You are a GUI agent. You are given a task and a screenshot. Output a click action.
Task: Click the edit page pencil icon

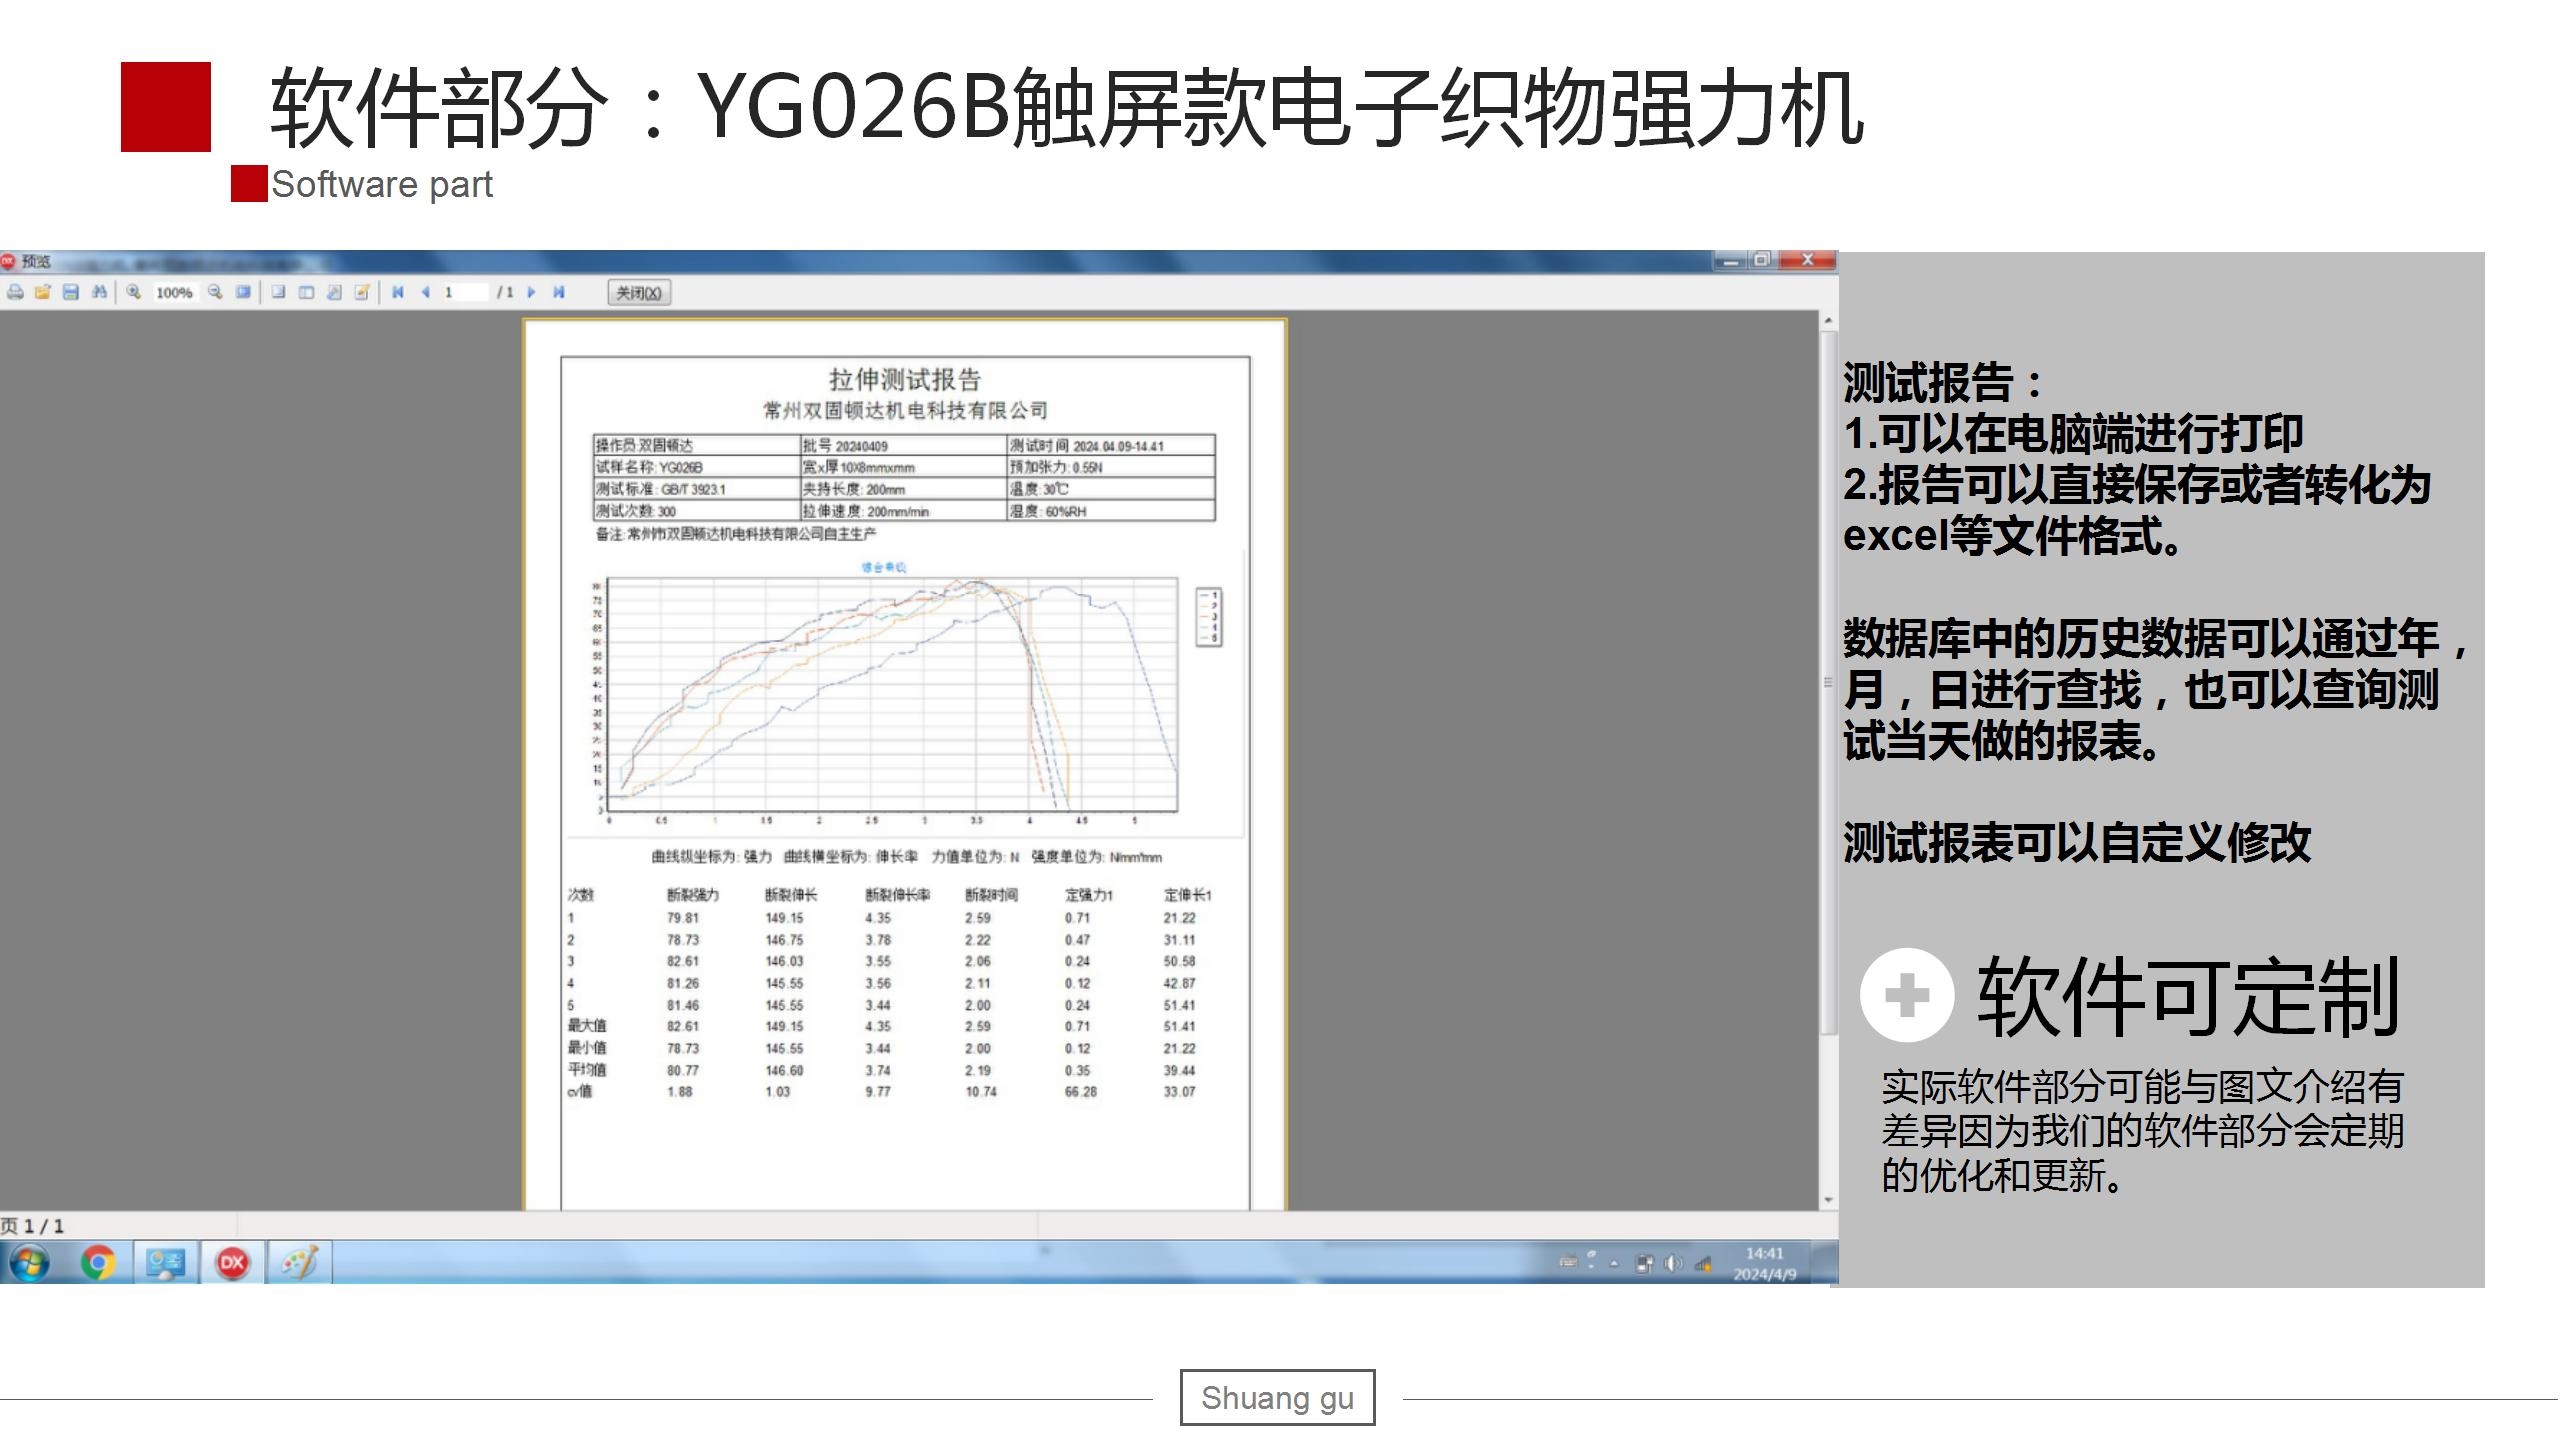point(362,292)
